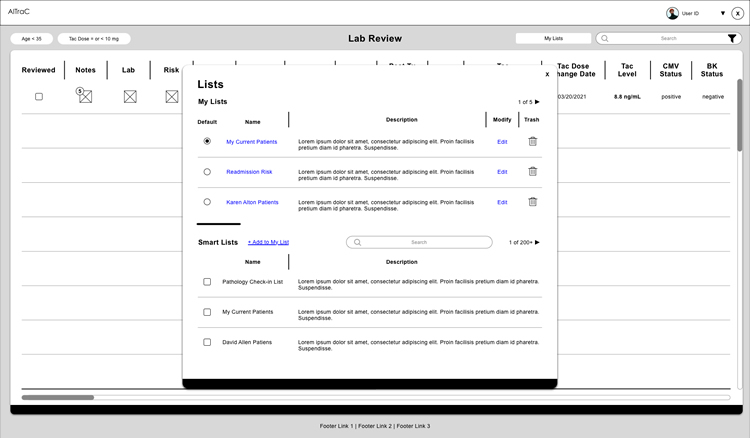Edit the My Current Patients list
The height and width of the screenshot is (438, 750).
pyautogui.click(x=502, y=142)
